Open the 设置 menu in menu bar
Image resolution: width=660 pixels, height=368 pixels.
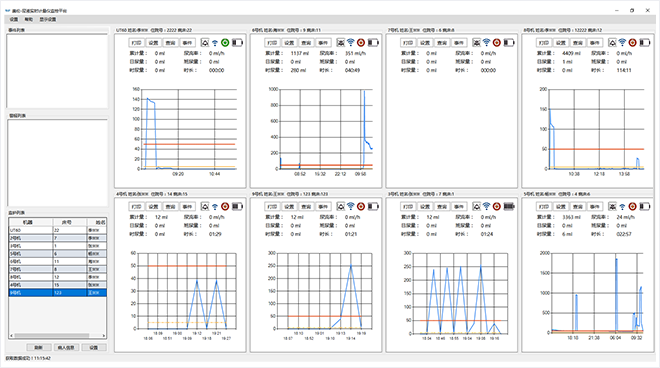pos(14,19)
